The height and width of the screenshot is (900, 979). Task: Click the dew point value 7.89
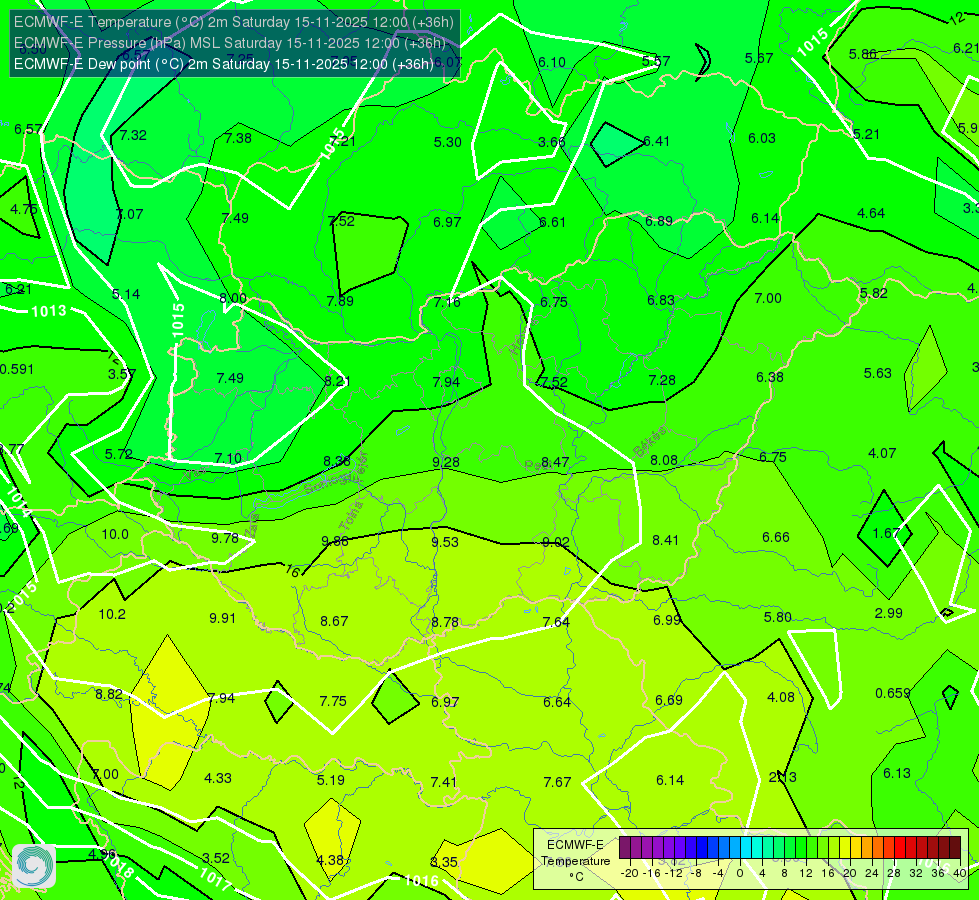click(x=340, y=301)
